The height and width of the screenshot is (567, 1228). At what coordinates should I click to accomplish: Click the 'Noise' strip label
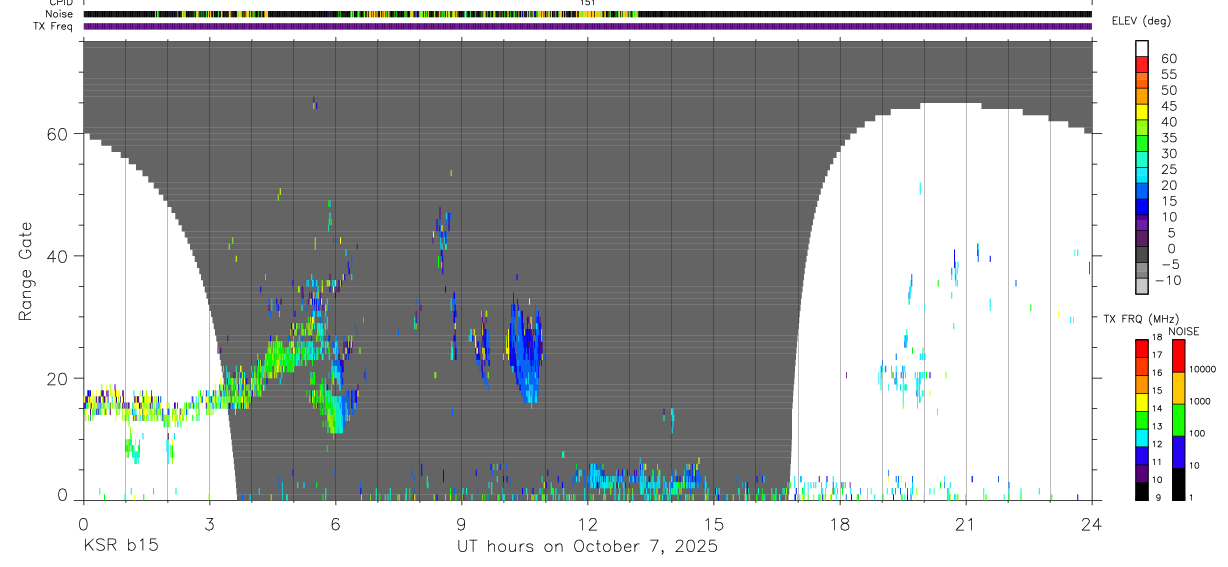pos(60,14)
